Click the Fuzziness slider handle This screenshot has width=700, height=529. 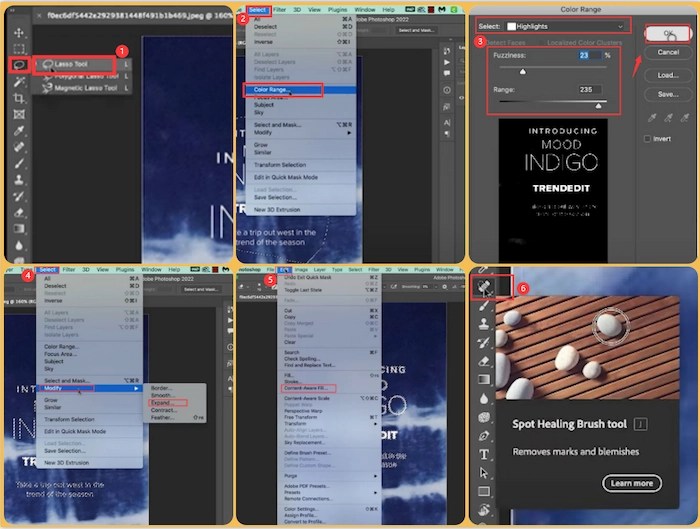point(523,71)
